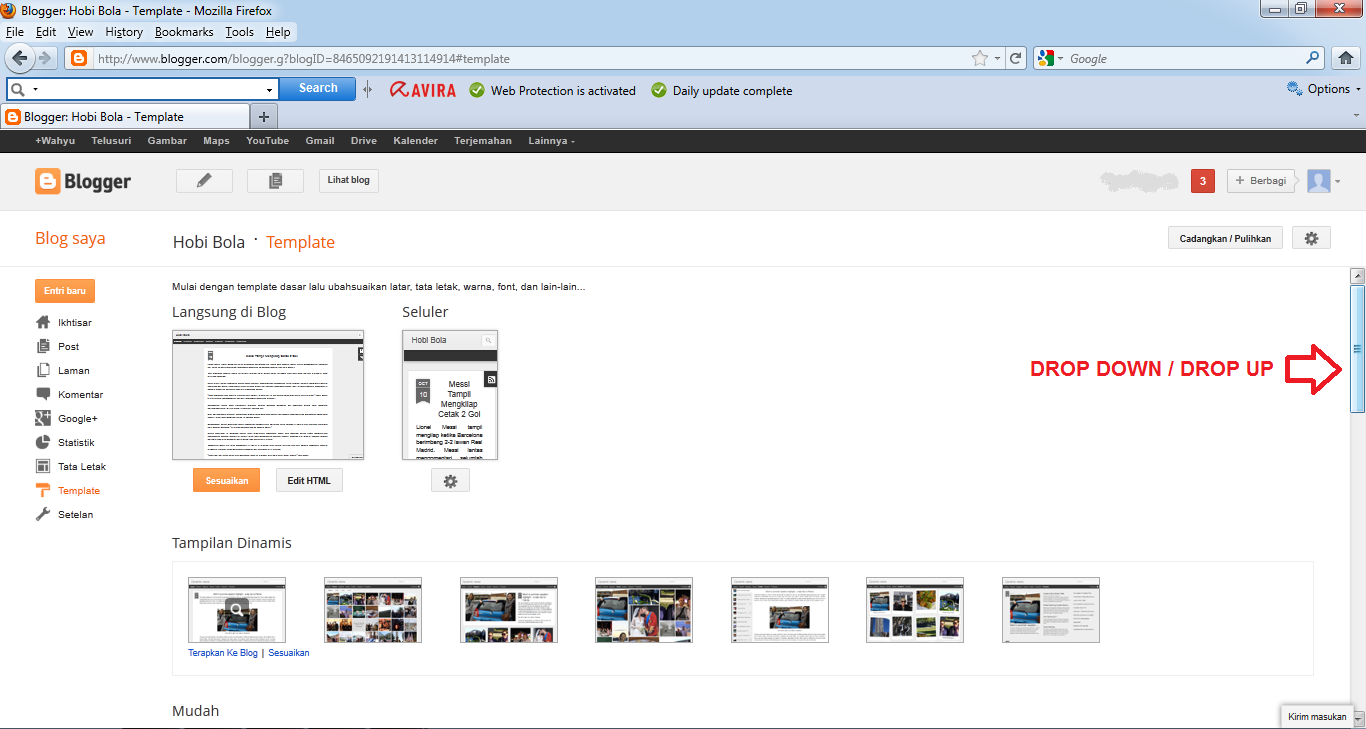Click the page vertical scrollbar thumb

pyautogui.click(x=1357, y=348)
